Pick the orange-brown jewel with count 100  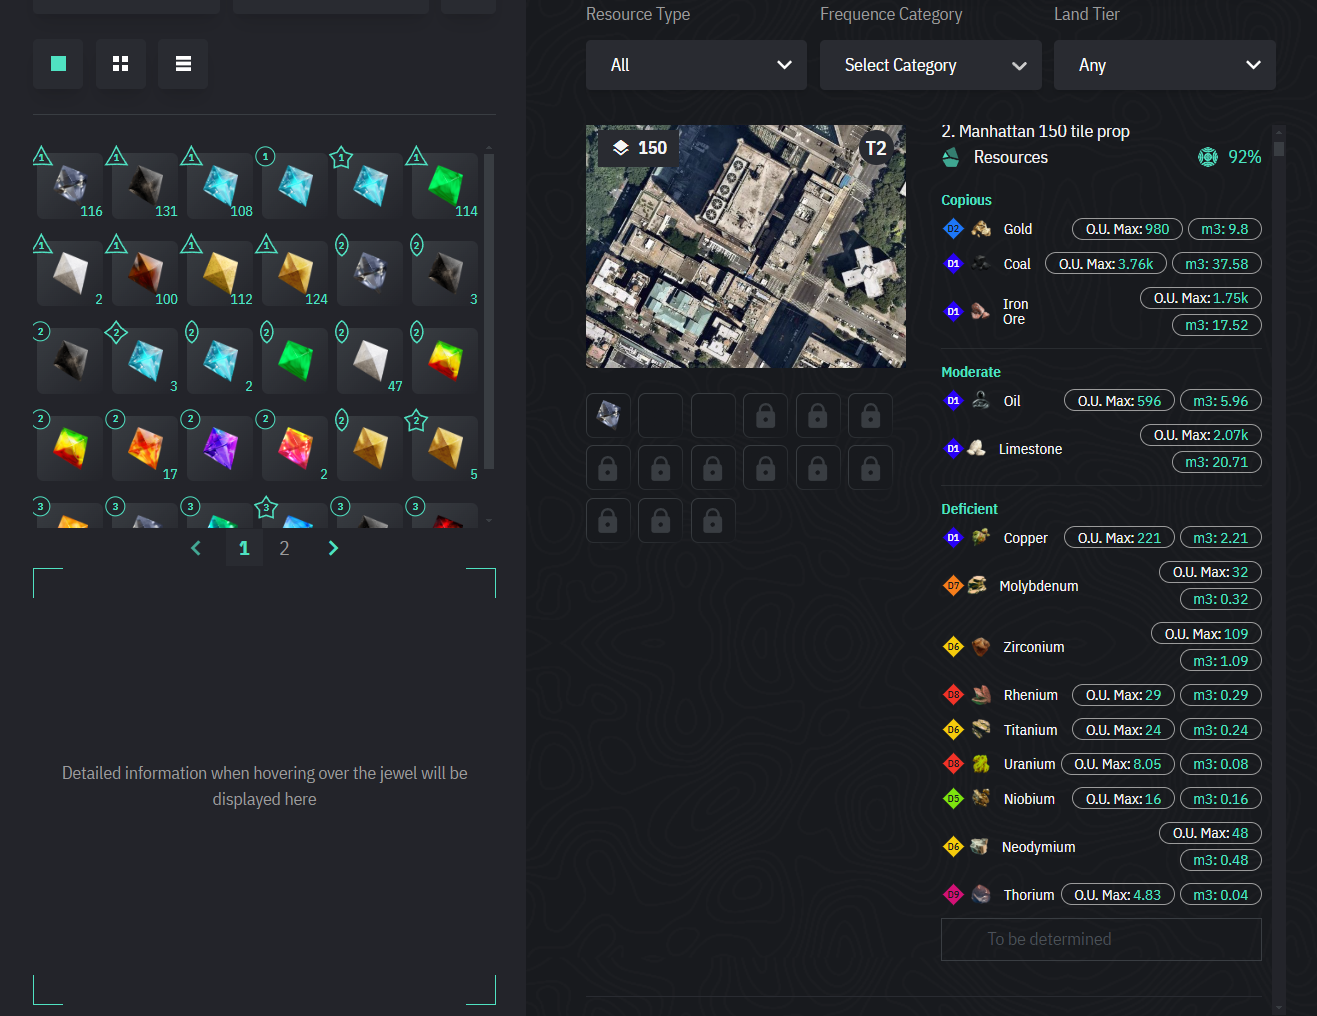pos(145,273)
